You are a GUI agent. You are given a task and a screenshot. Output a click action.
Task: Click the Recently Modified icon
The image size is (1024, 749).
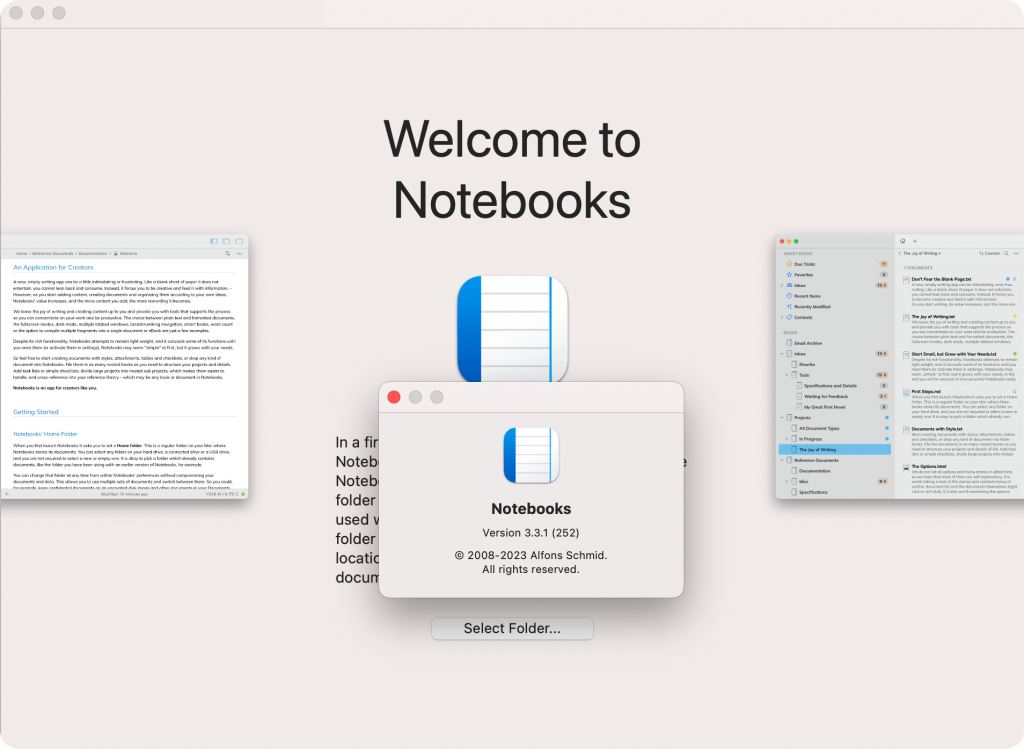pos(788,307)
